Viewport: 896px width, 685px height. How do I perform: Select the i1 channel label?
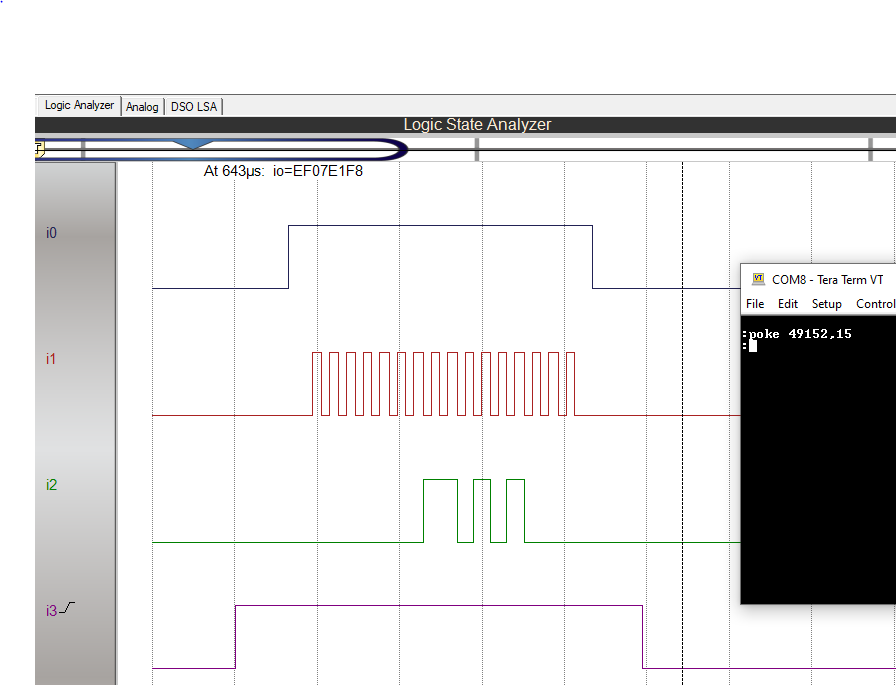52,359
